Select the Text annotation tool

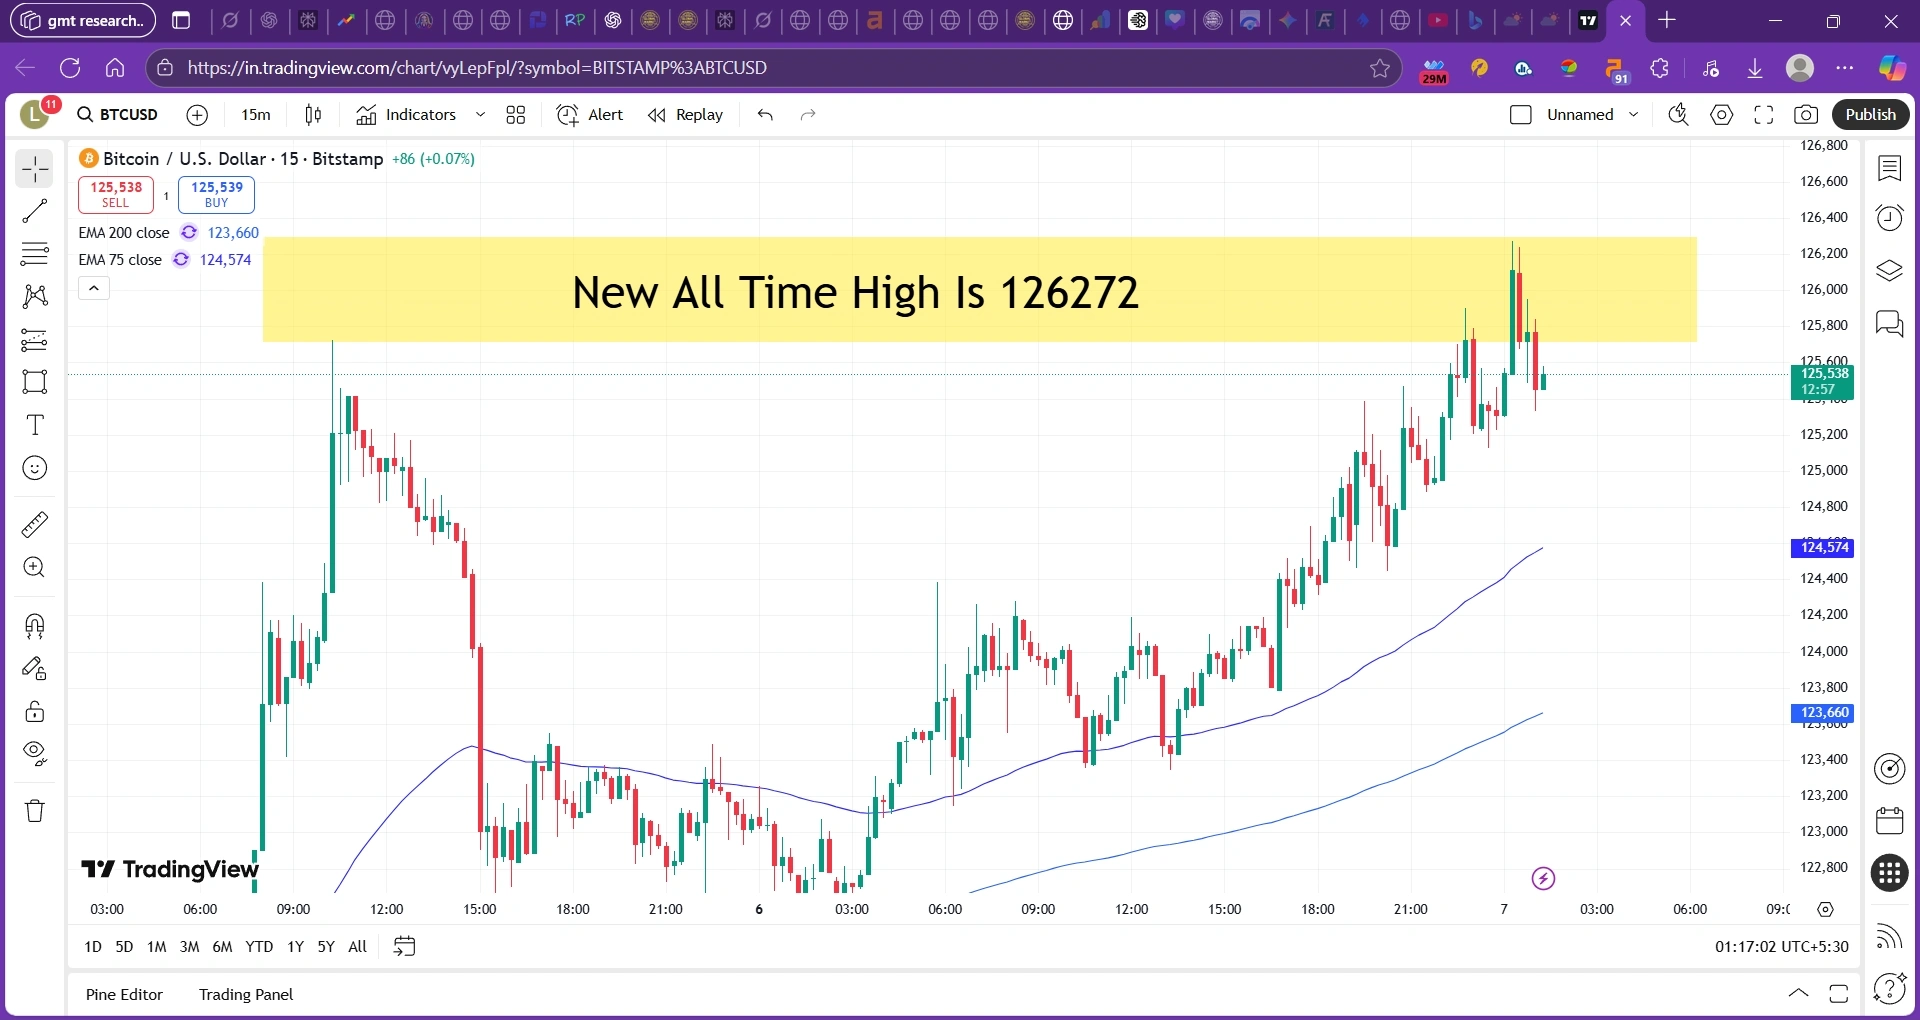(35, 425)
